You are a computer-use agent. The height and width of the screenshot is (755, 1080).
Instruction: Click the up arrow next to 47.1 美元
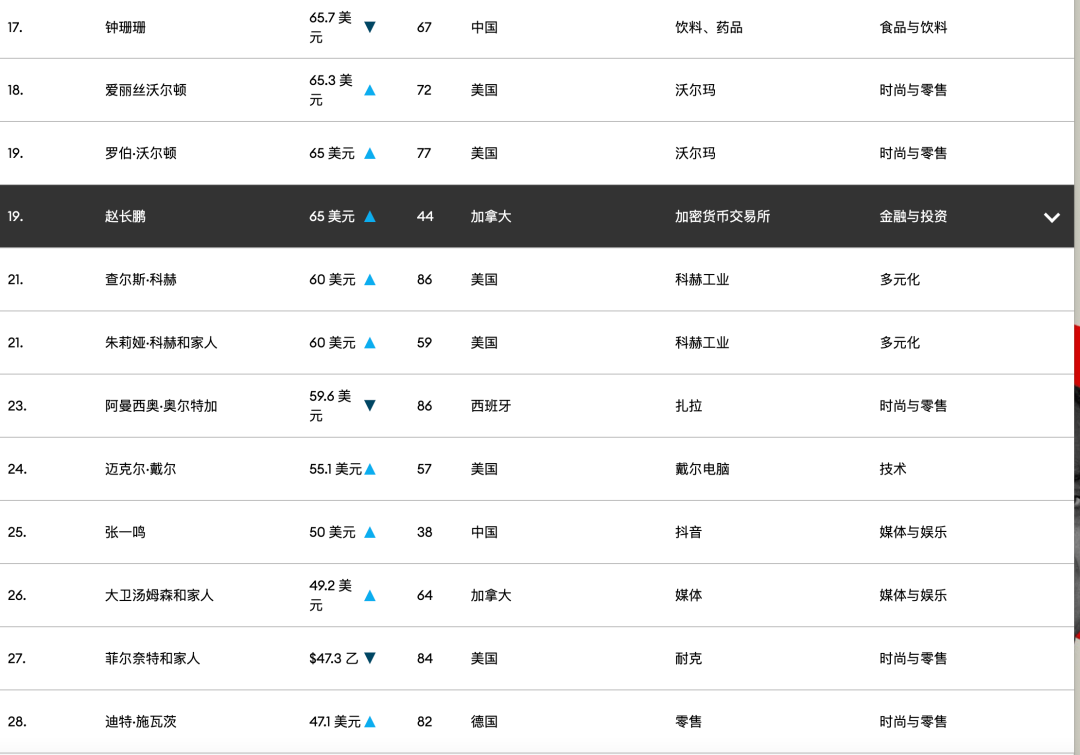click(369, 722)
